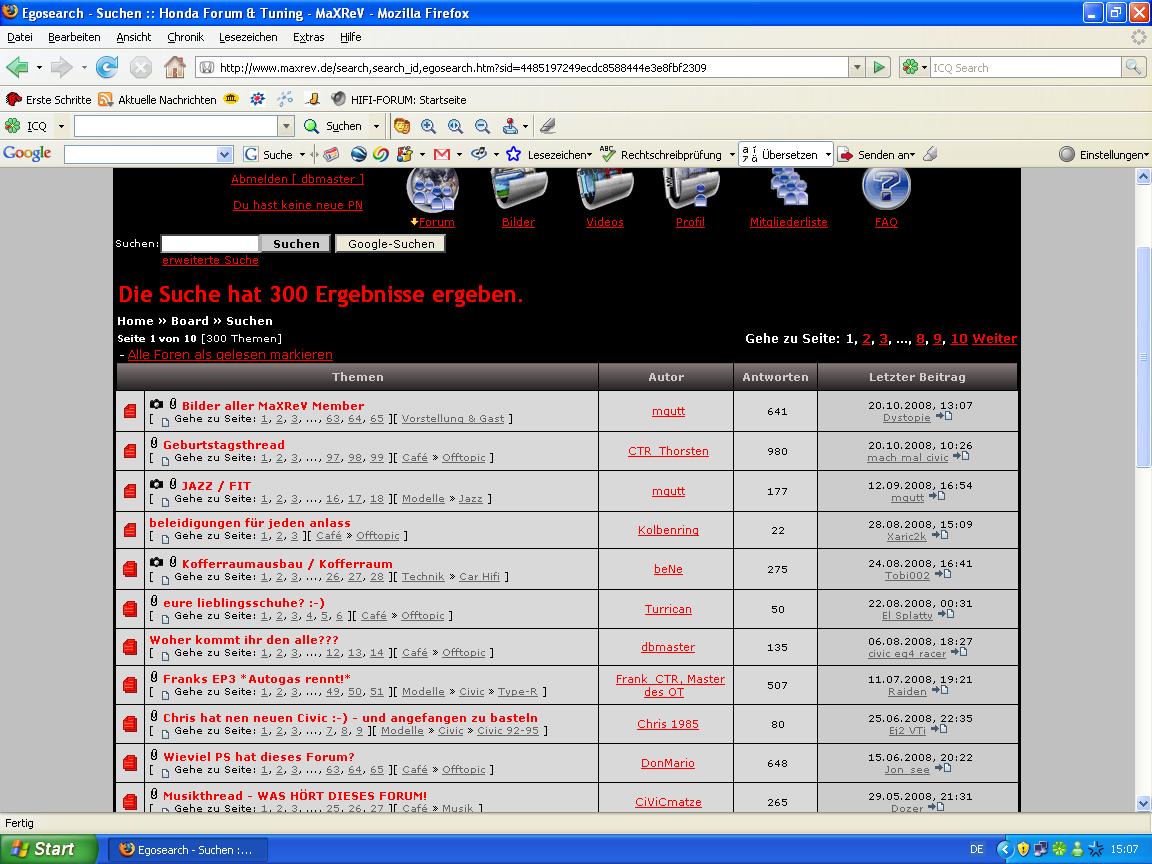Click the Abmelden dbmaster link
Viewport: 1152px width, 864px height.
[297, 179]
